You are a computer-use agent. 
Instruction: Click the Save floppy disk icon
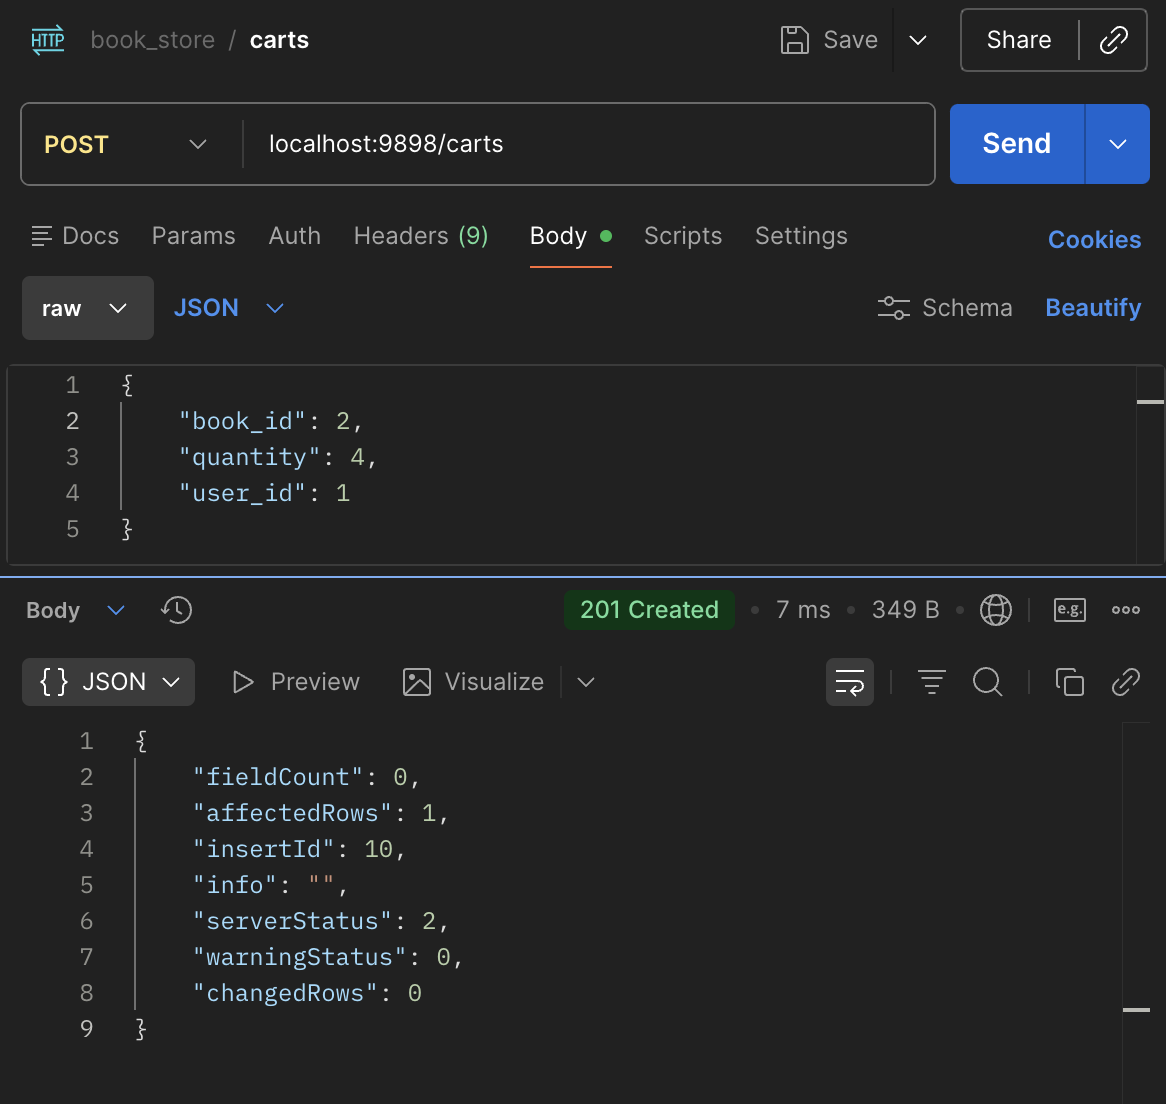coord(794,40)
